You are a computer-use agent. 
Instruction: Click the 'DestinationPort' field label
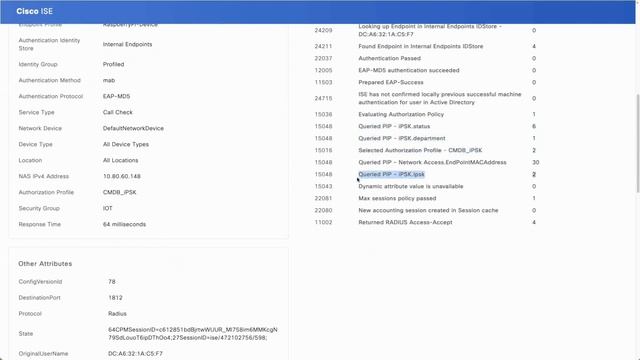tap(39, 298)
